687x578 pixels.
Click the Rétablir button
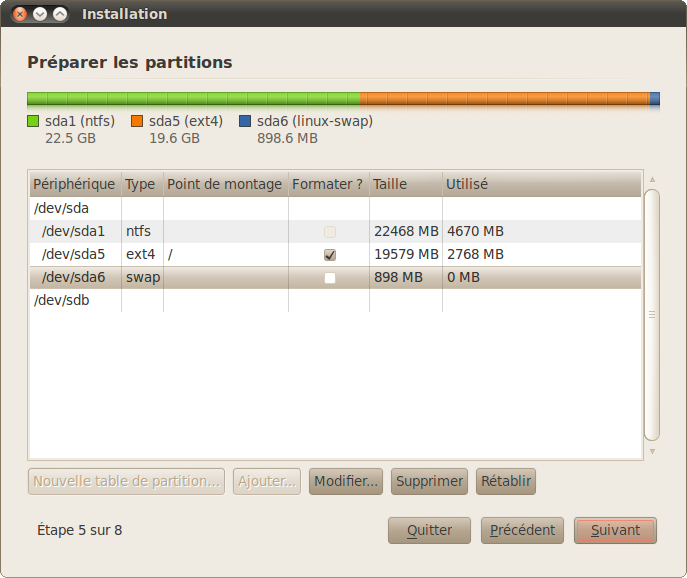[506, 481]
